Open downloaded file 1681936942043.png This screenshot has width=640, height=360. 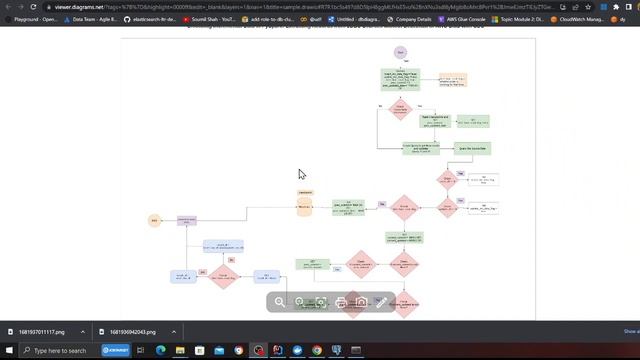coord(132,332)
